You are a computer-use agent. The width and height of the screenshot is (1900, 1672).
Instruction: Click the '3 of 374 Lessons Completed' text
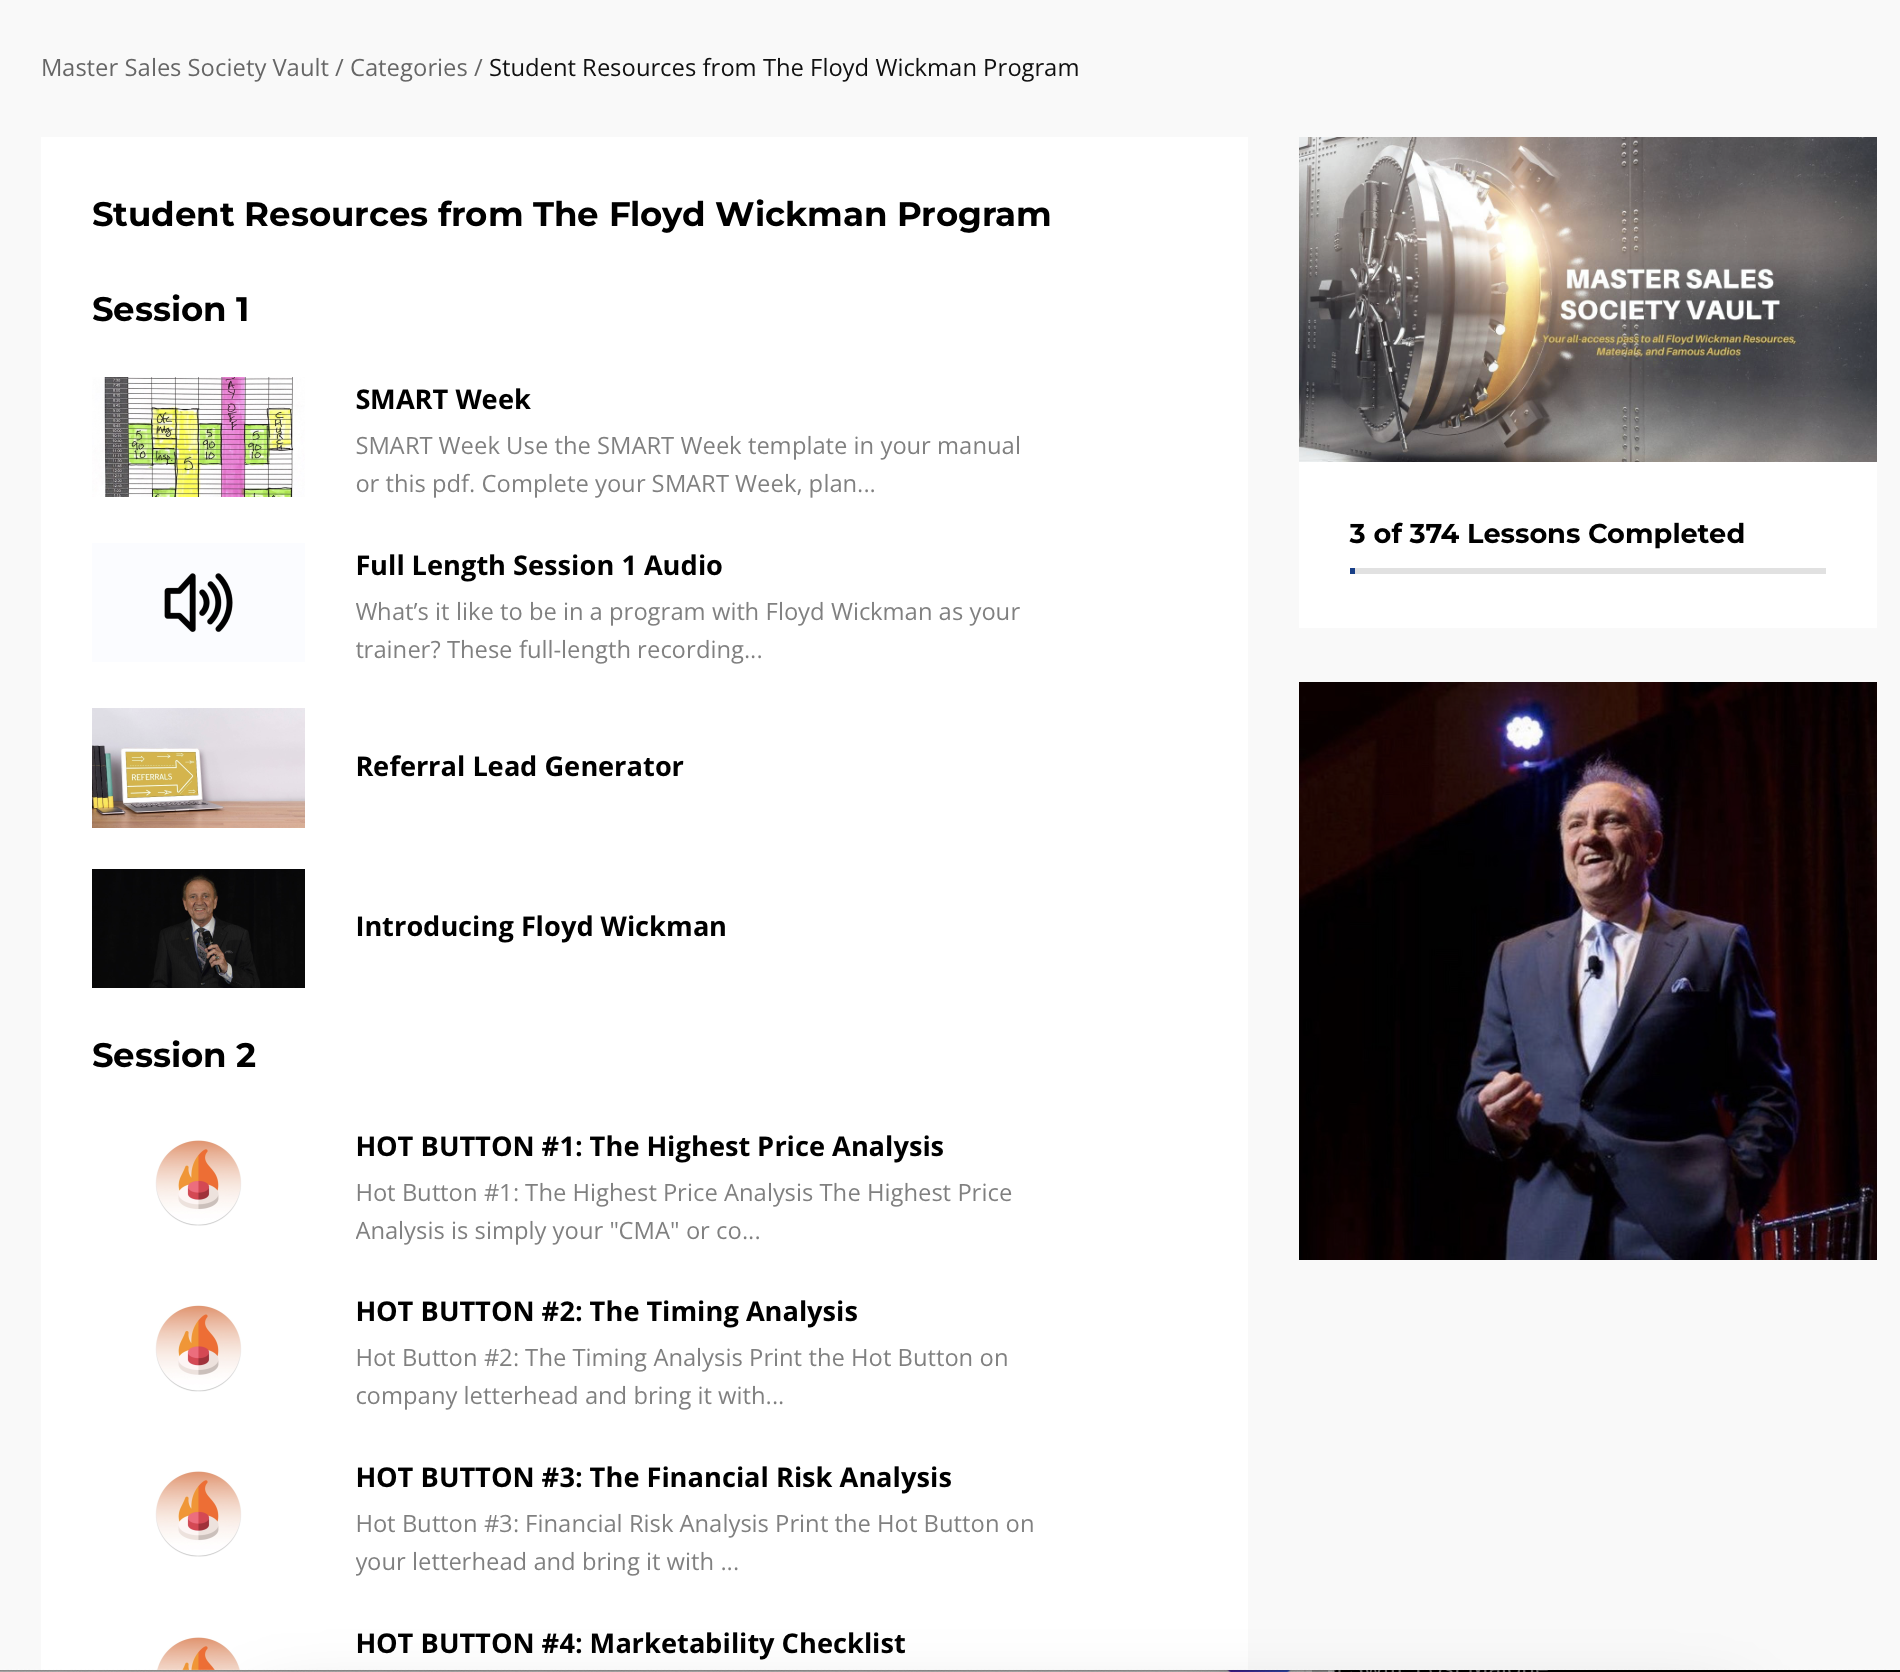point(1547,534)
